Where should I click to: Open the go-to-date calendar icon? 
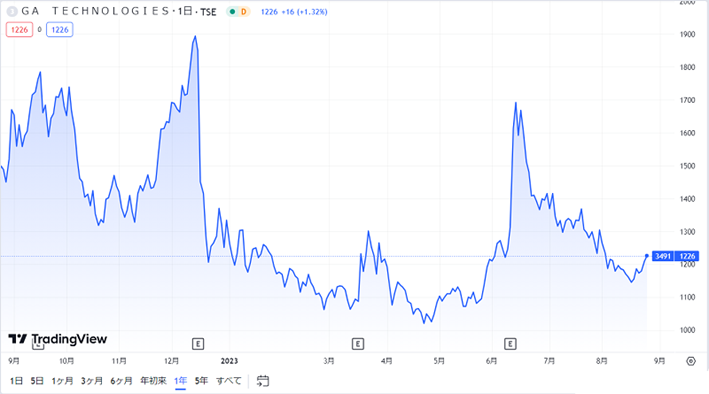pyautogui.click(x=263, y=381)
